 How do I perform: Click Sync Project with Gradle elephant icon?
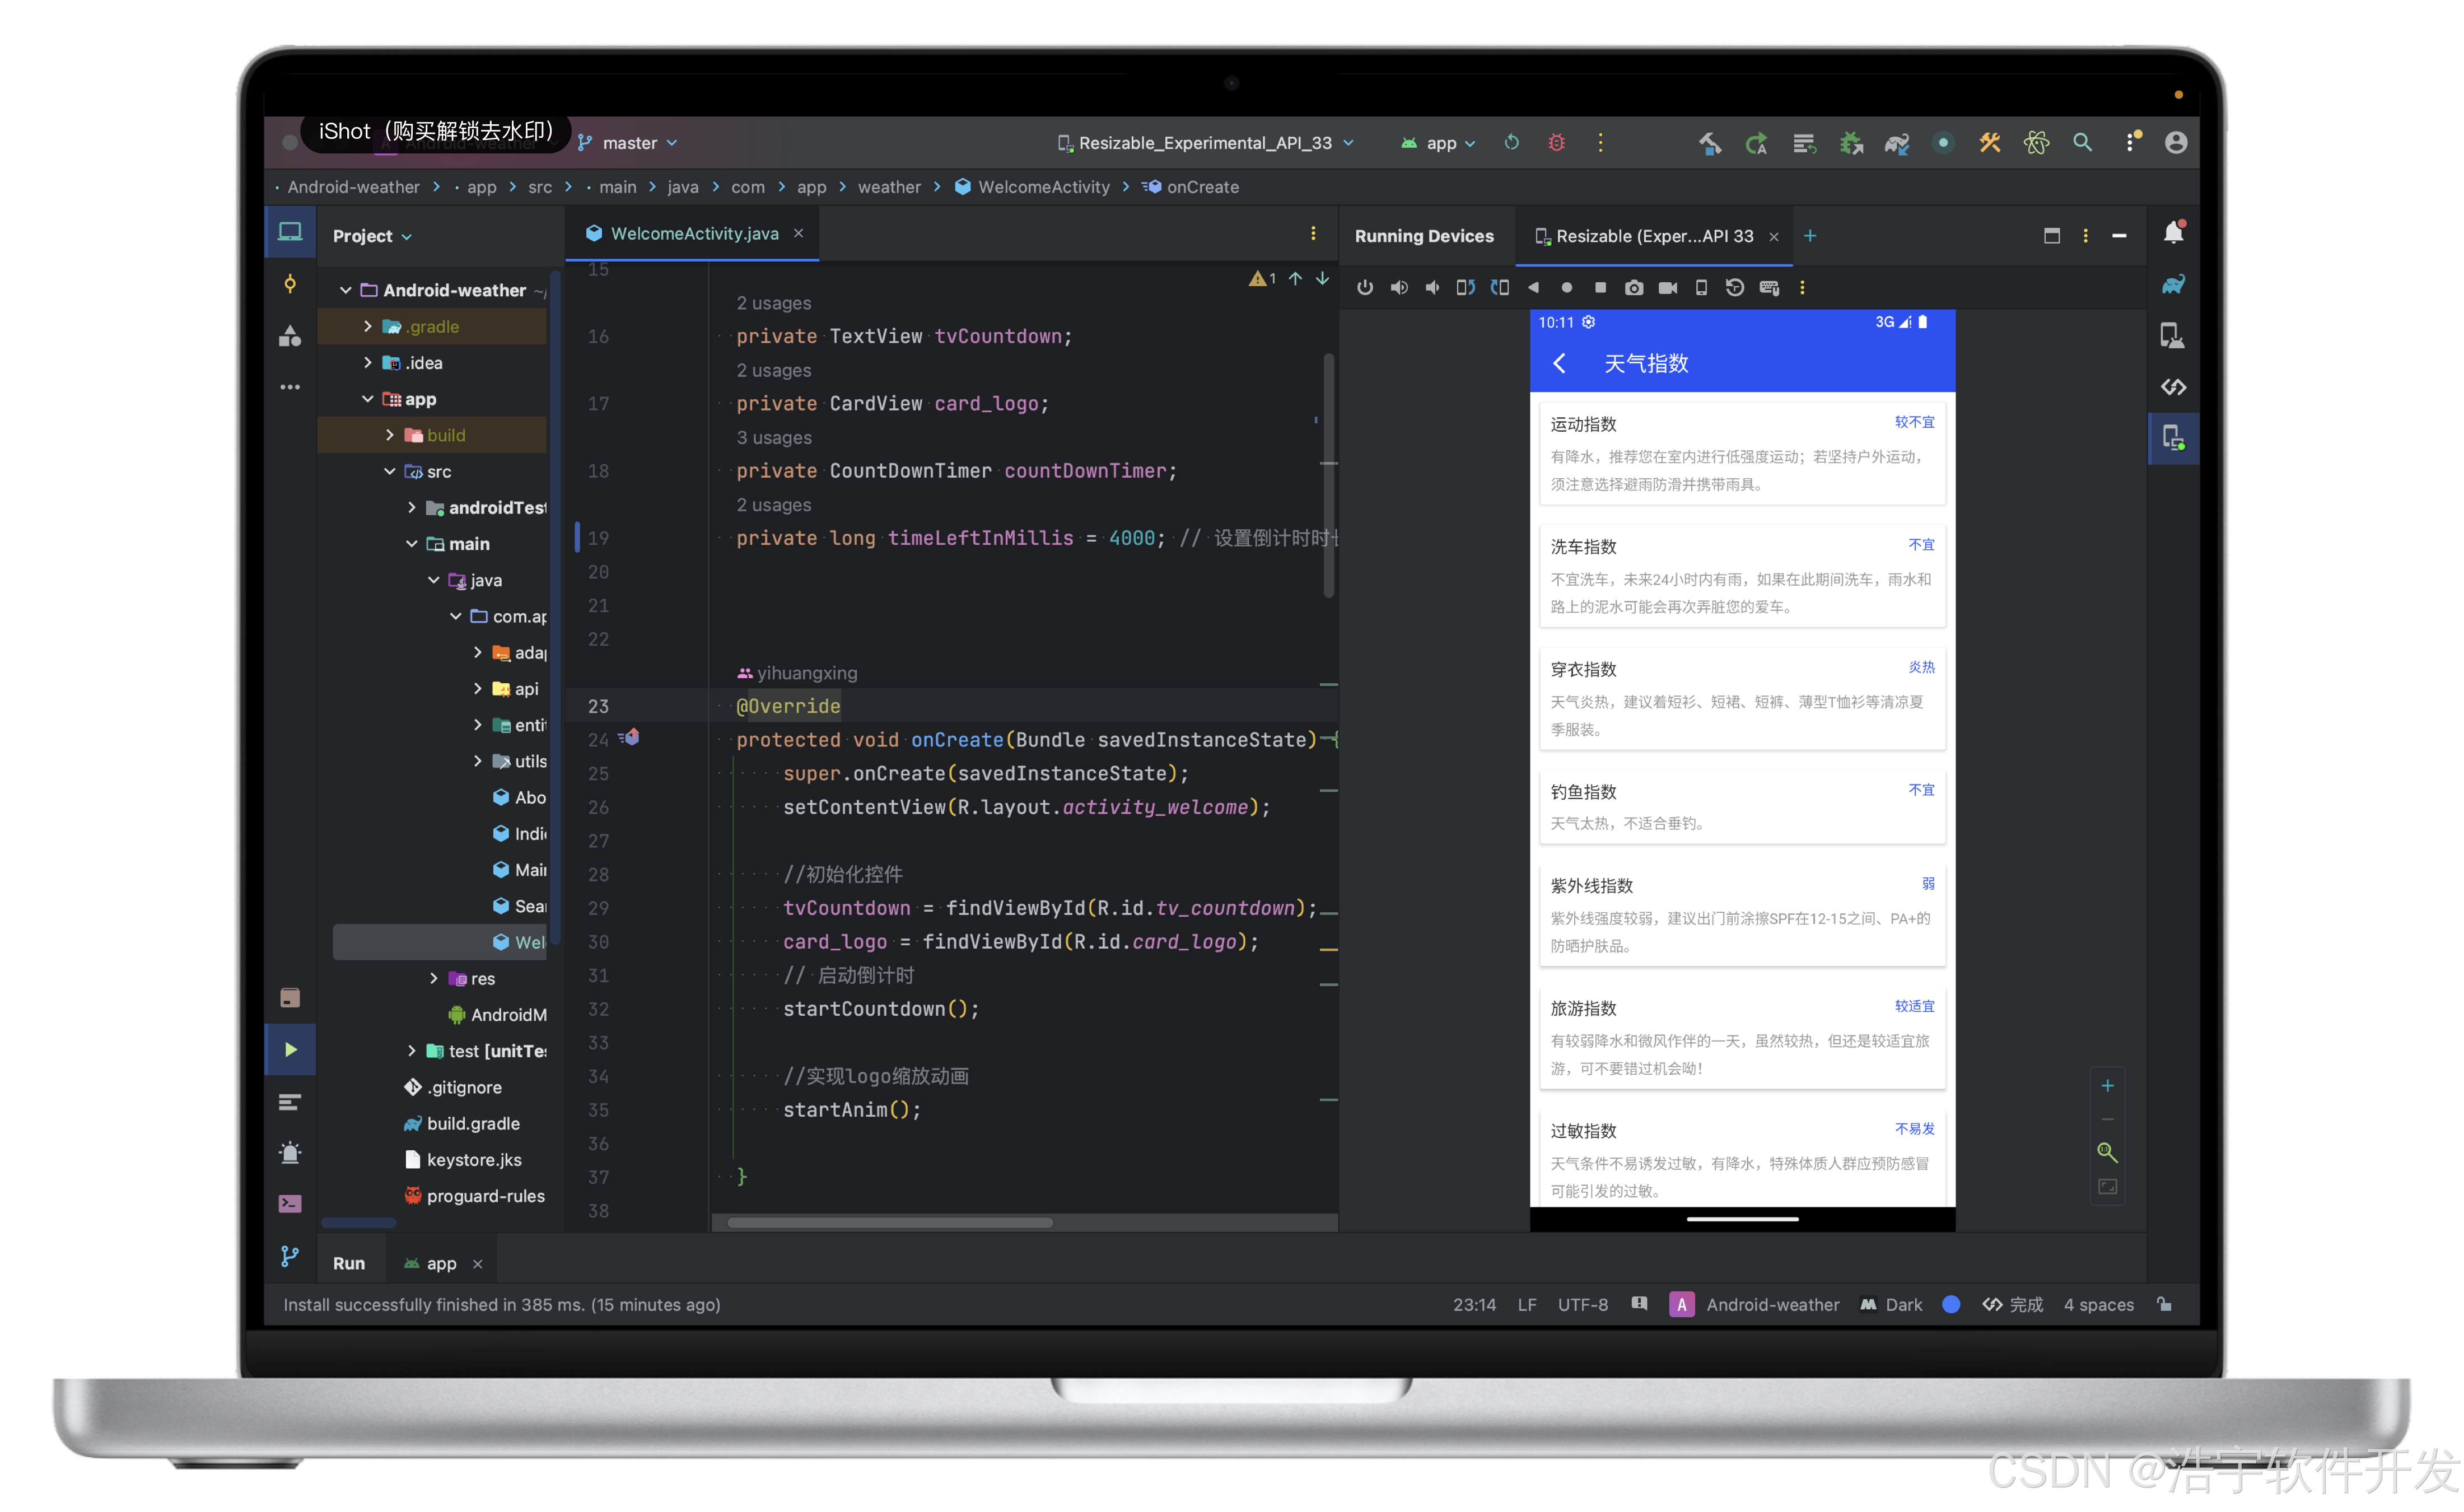[1896, 143]
